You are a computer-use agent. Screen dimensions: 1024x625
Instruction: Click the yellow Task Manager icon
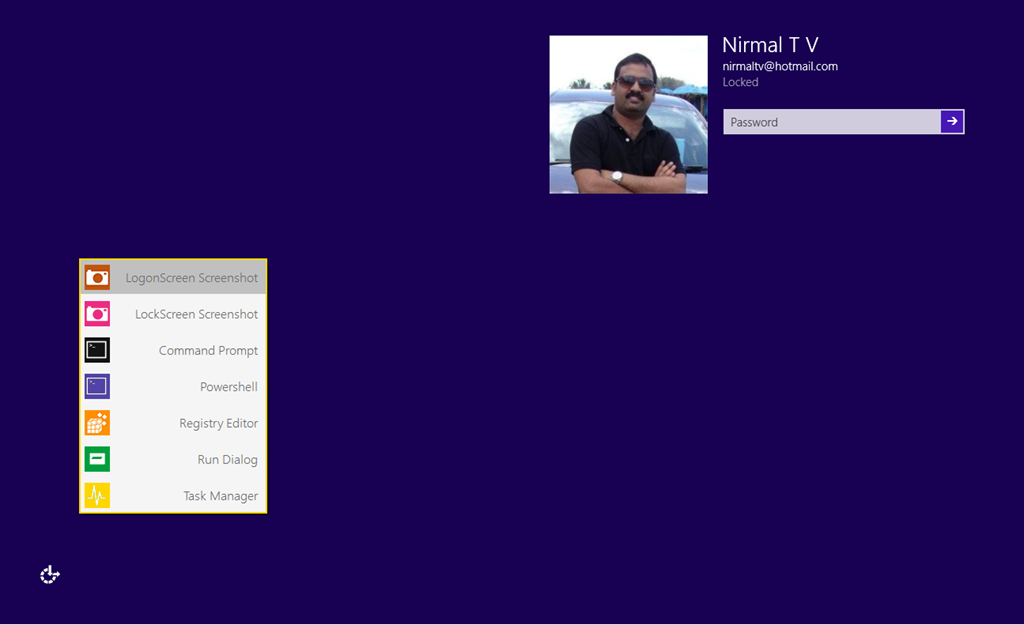[97, 496]
